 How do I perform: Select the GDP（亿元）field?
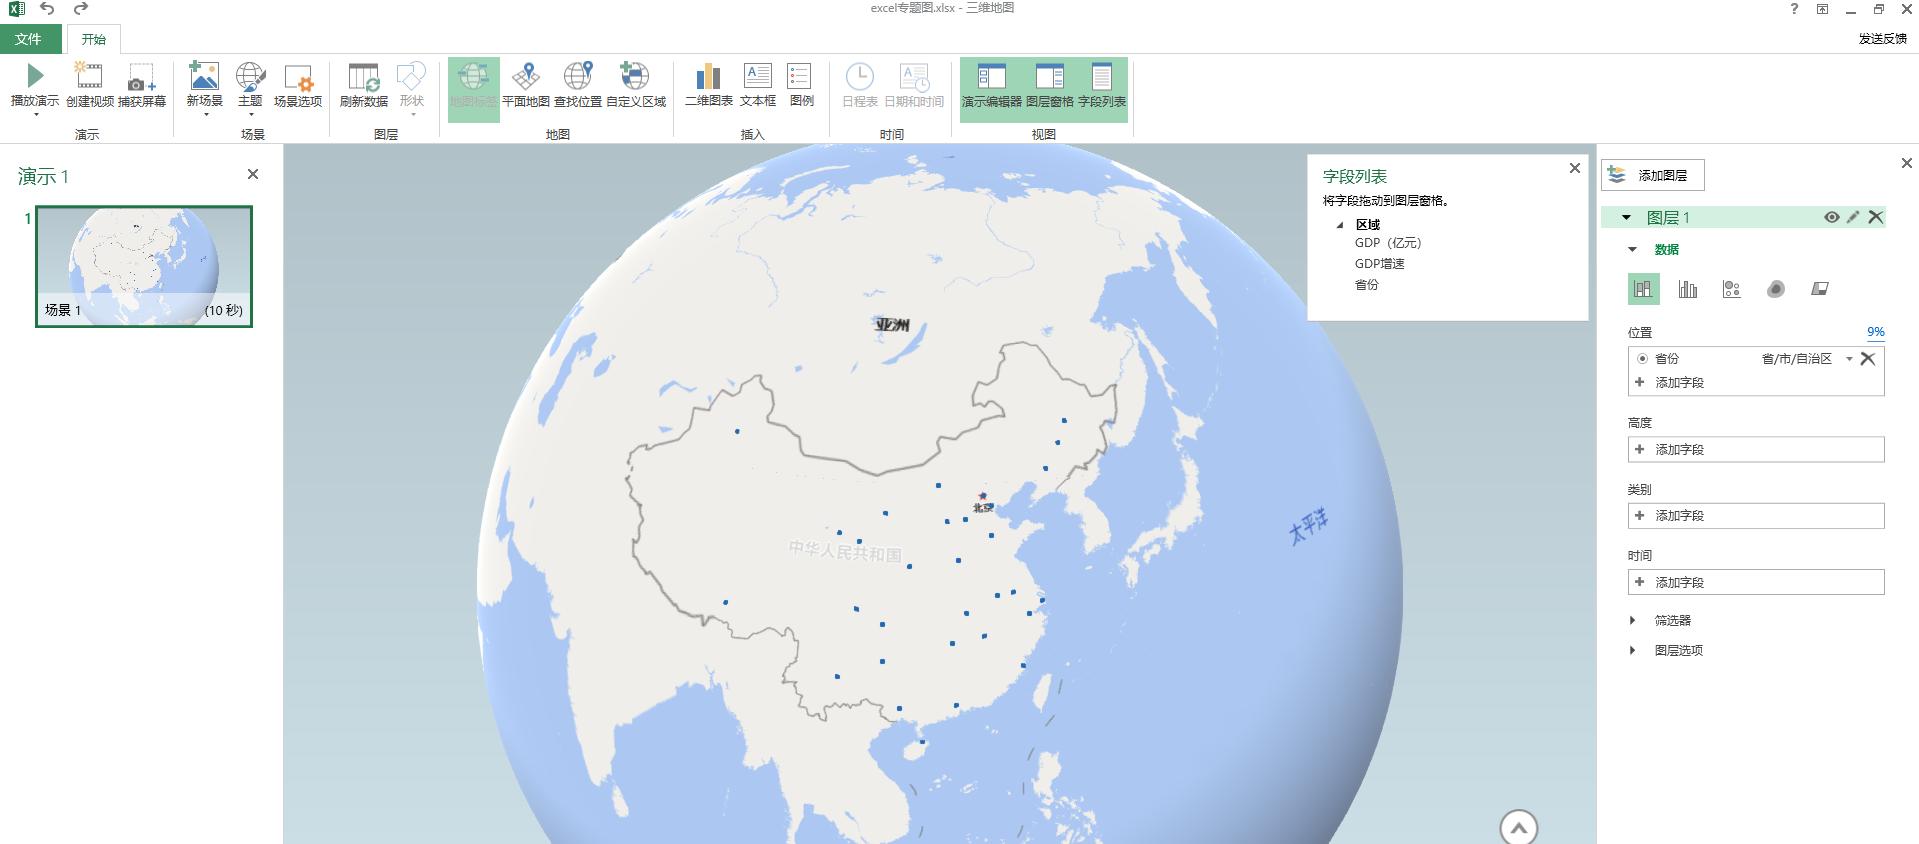(1388, 243)
